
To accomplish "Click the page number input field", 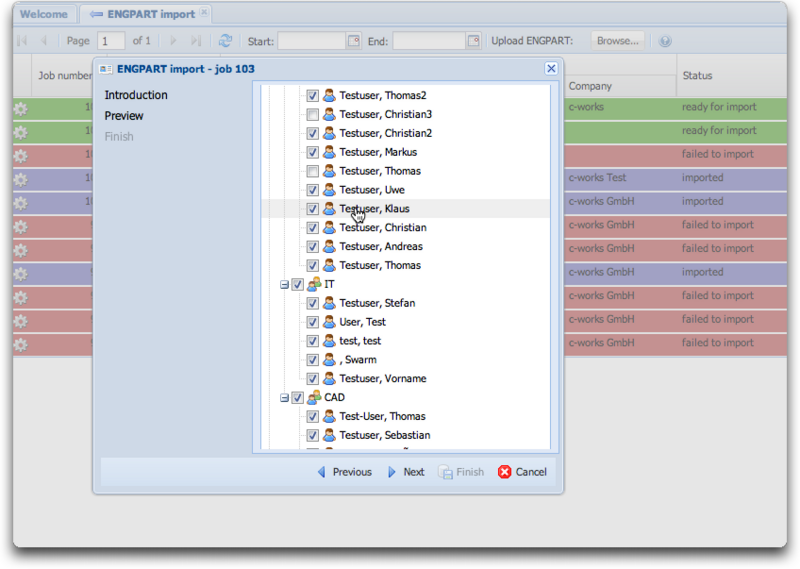I will coord(111,41).
